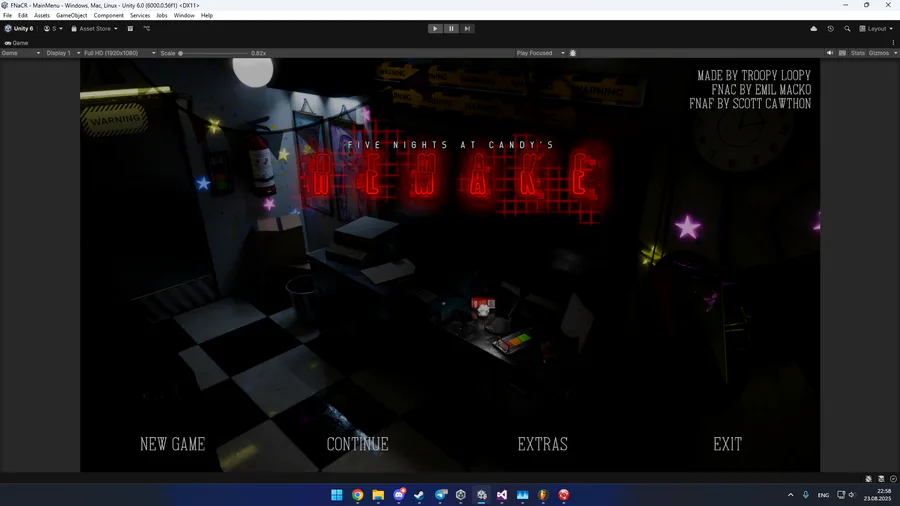
Task: Open the Game view mode dropdown
Action: click(x=21, y=53)
